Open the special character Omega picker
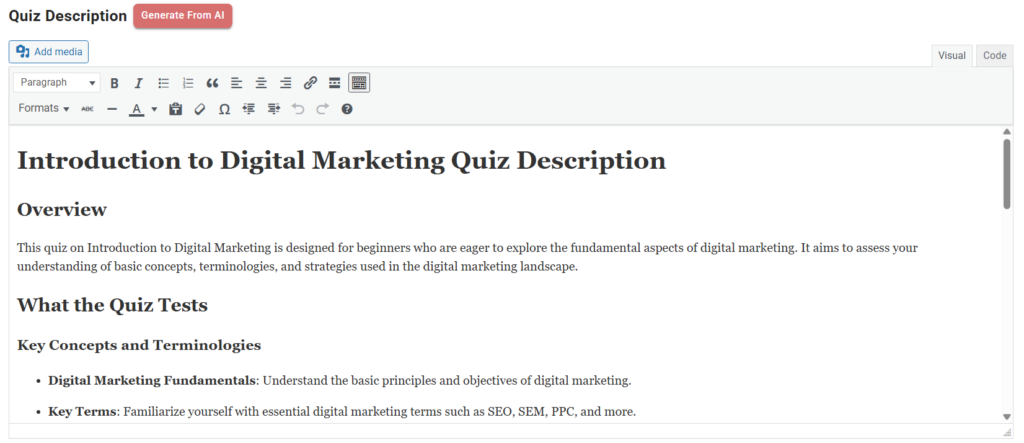Screen dimensions: 1024x443 pyautogui.click(x=224, y=109)
